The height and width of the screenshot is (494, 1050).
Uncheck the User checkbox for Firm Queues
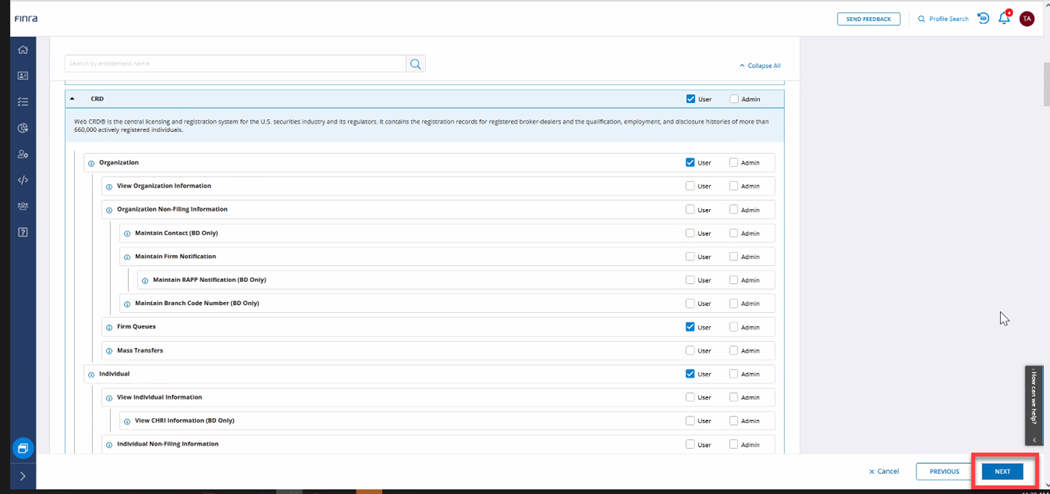(x=690, y=327)
